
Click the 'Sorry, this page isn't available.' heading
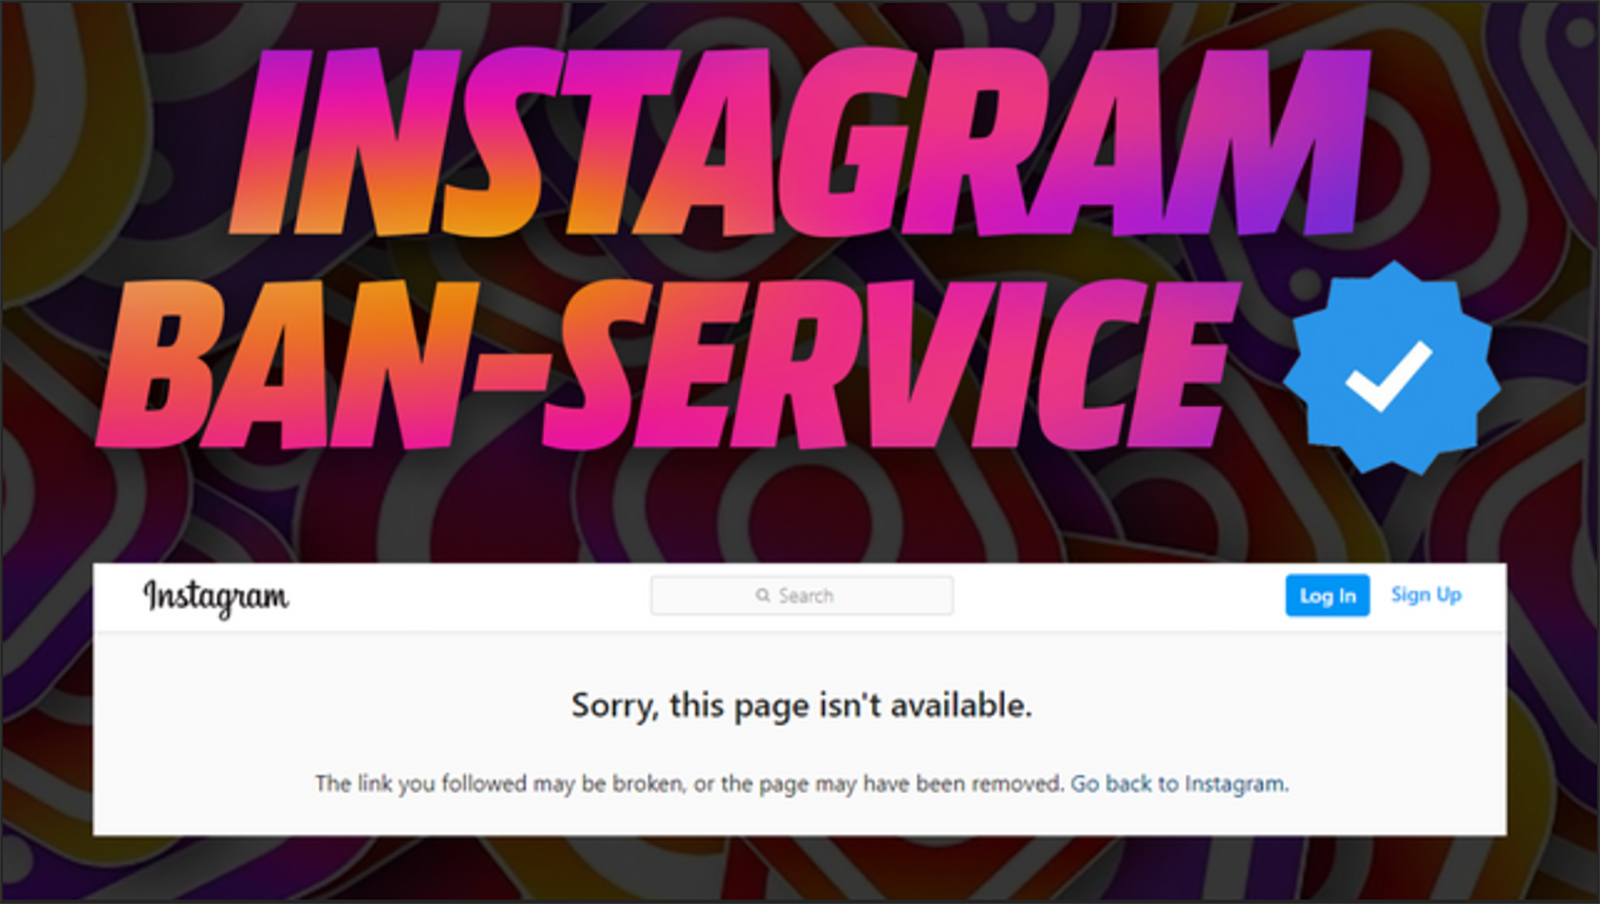tap(801, 705)
